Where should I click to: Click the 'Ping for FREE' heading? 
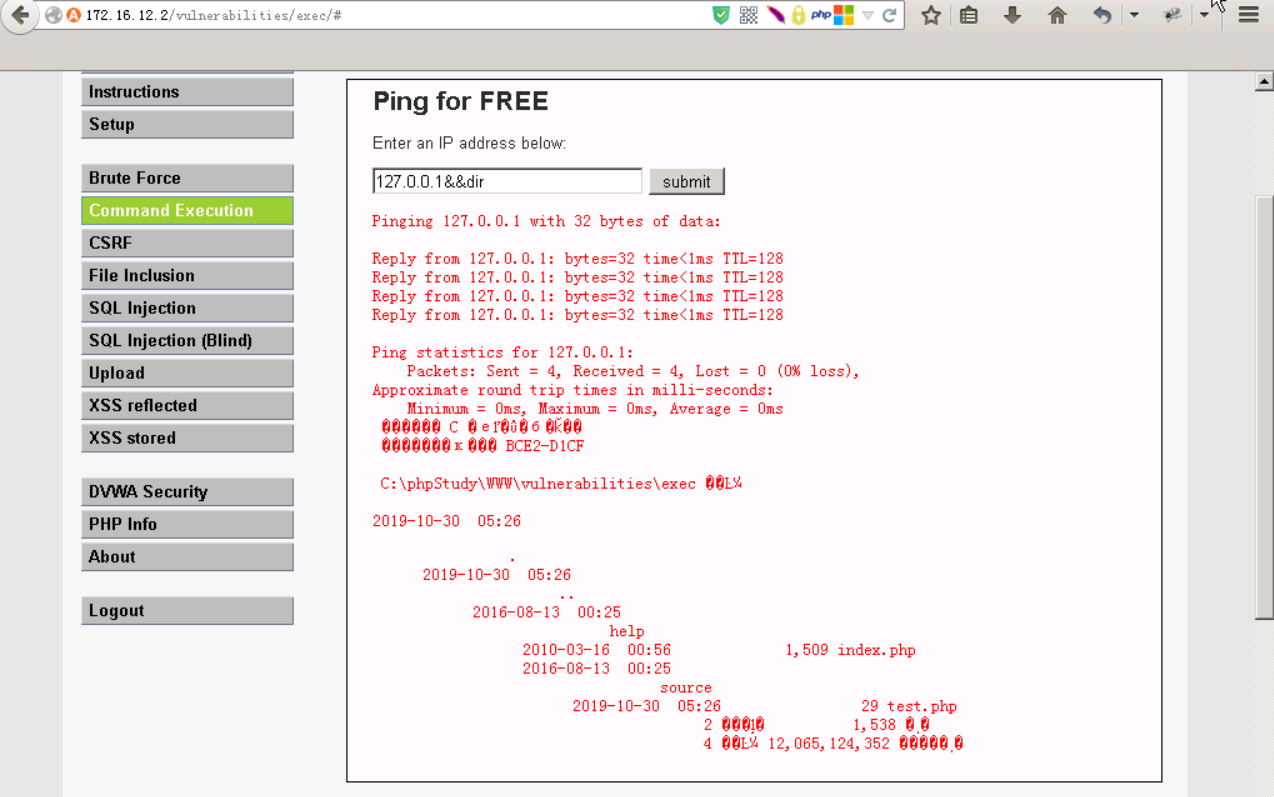[x=460, y=101]
